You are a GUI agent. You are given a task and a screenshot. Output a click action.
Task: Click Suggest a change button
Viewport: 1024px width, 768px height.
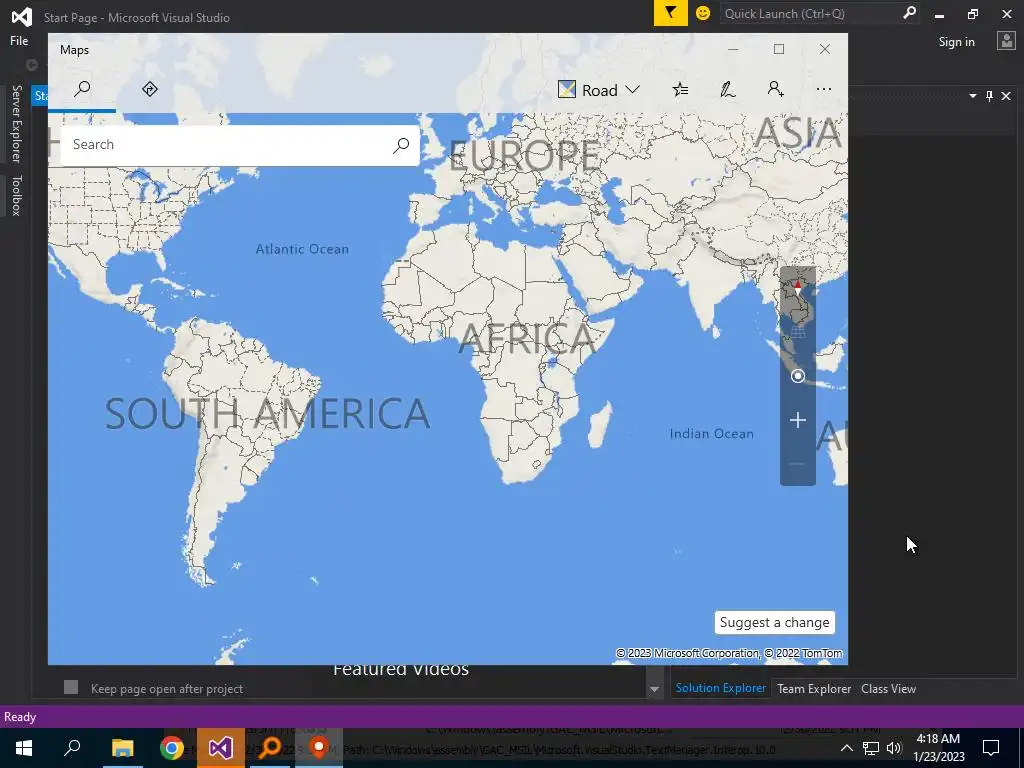point(775,622)
